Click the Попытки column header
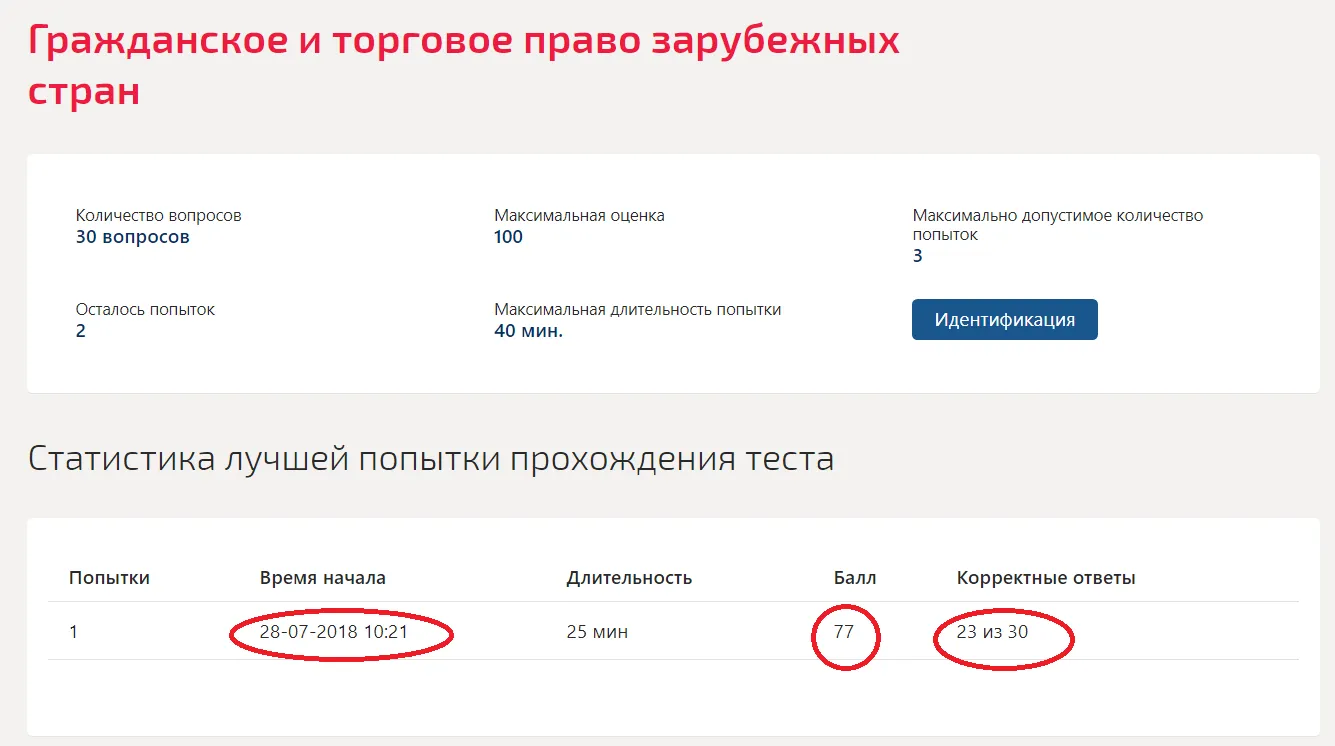Screen dimensions: 1335x746 109,577
